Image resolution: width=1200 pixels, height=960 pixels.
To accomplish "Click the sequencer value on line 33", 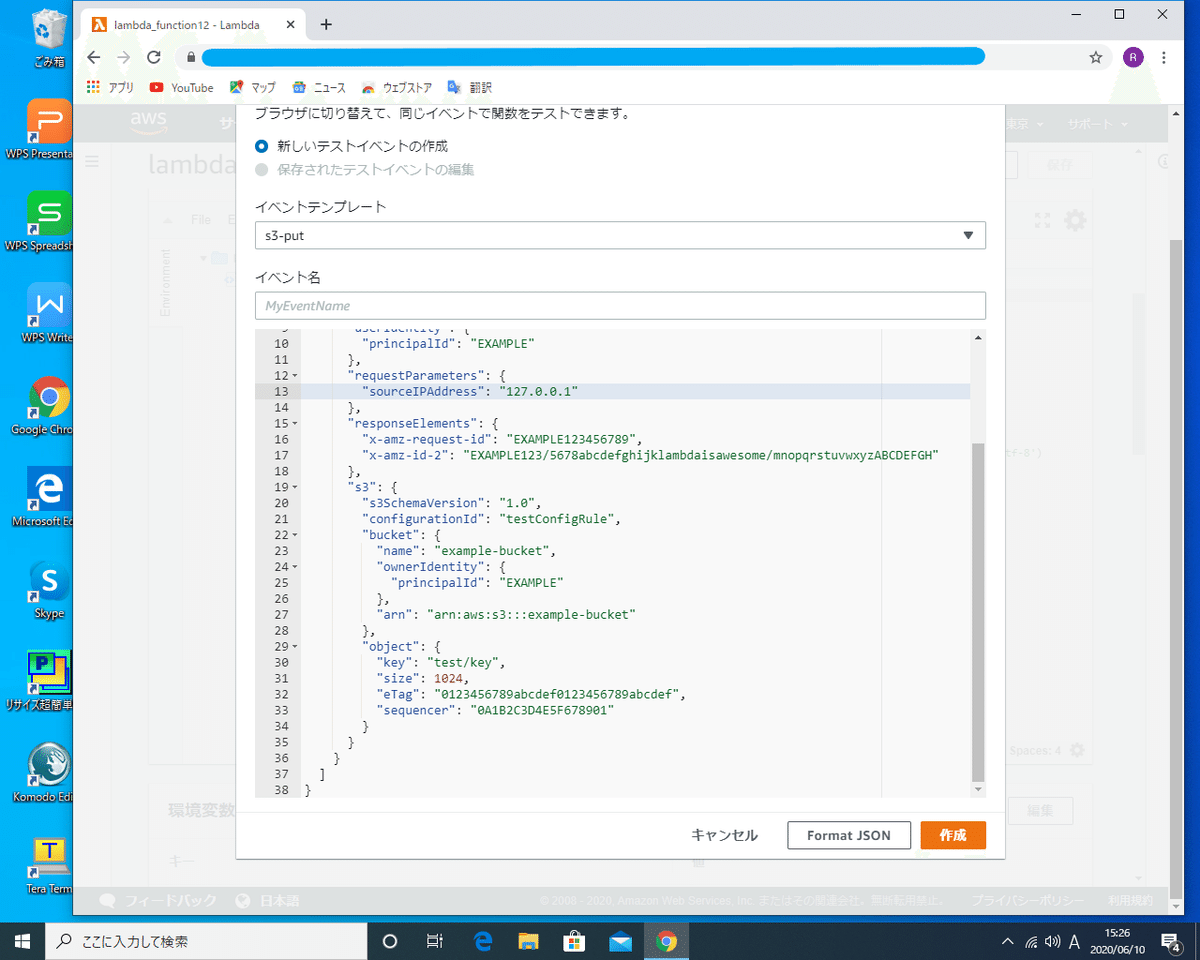I will 541,710.
